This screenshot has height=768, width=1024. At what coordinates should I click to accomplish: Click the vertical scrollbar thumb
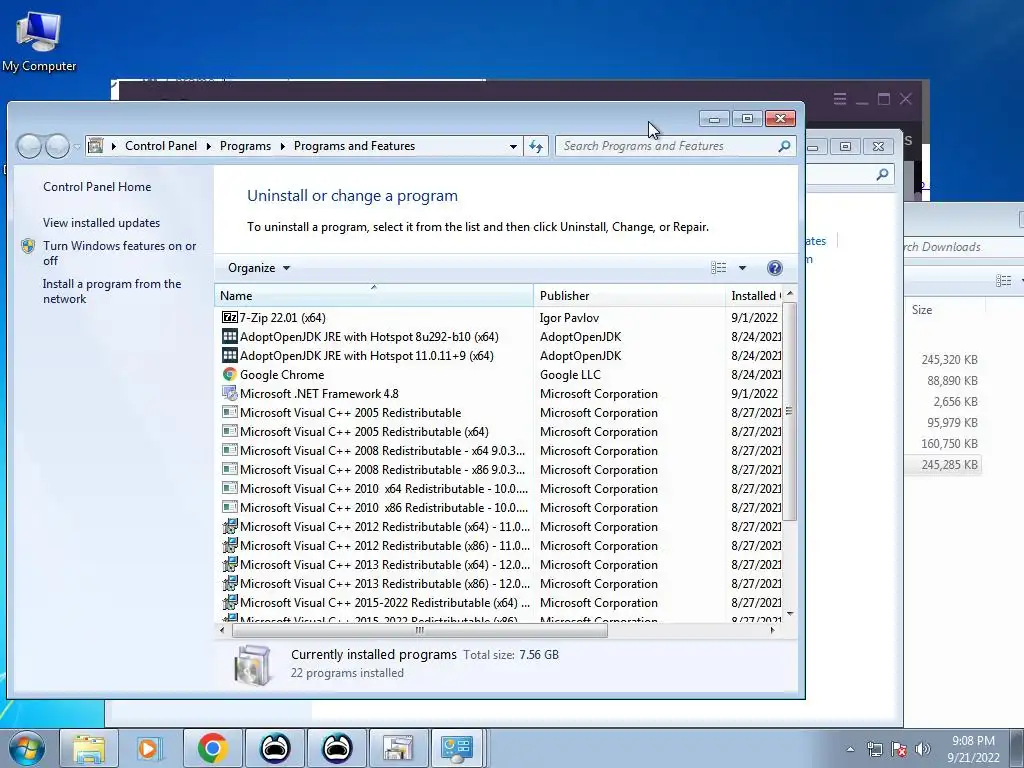[x=790, y=411]
